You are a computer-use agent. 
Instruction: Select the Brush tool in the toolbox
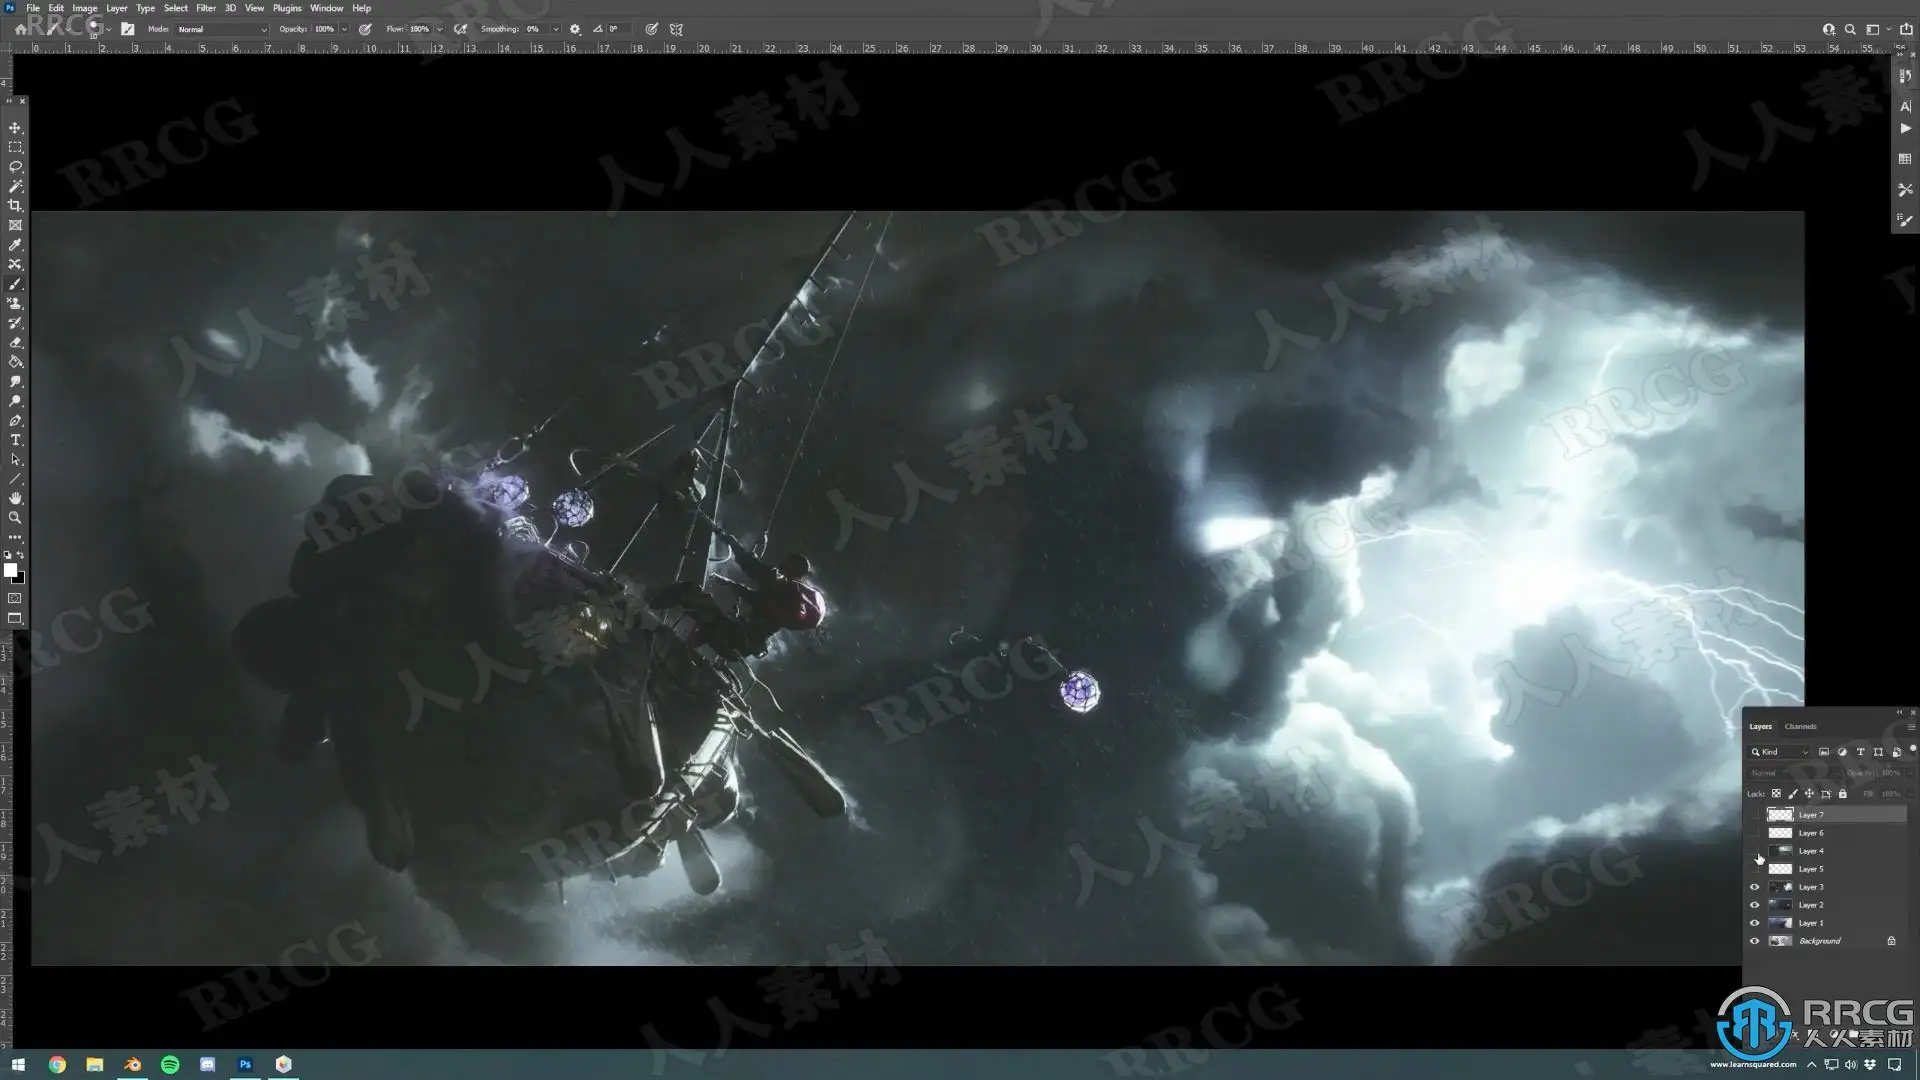15,284
